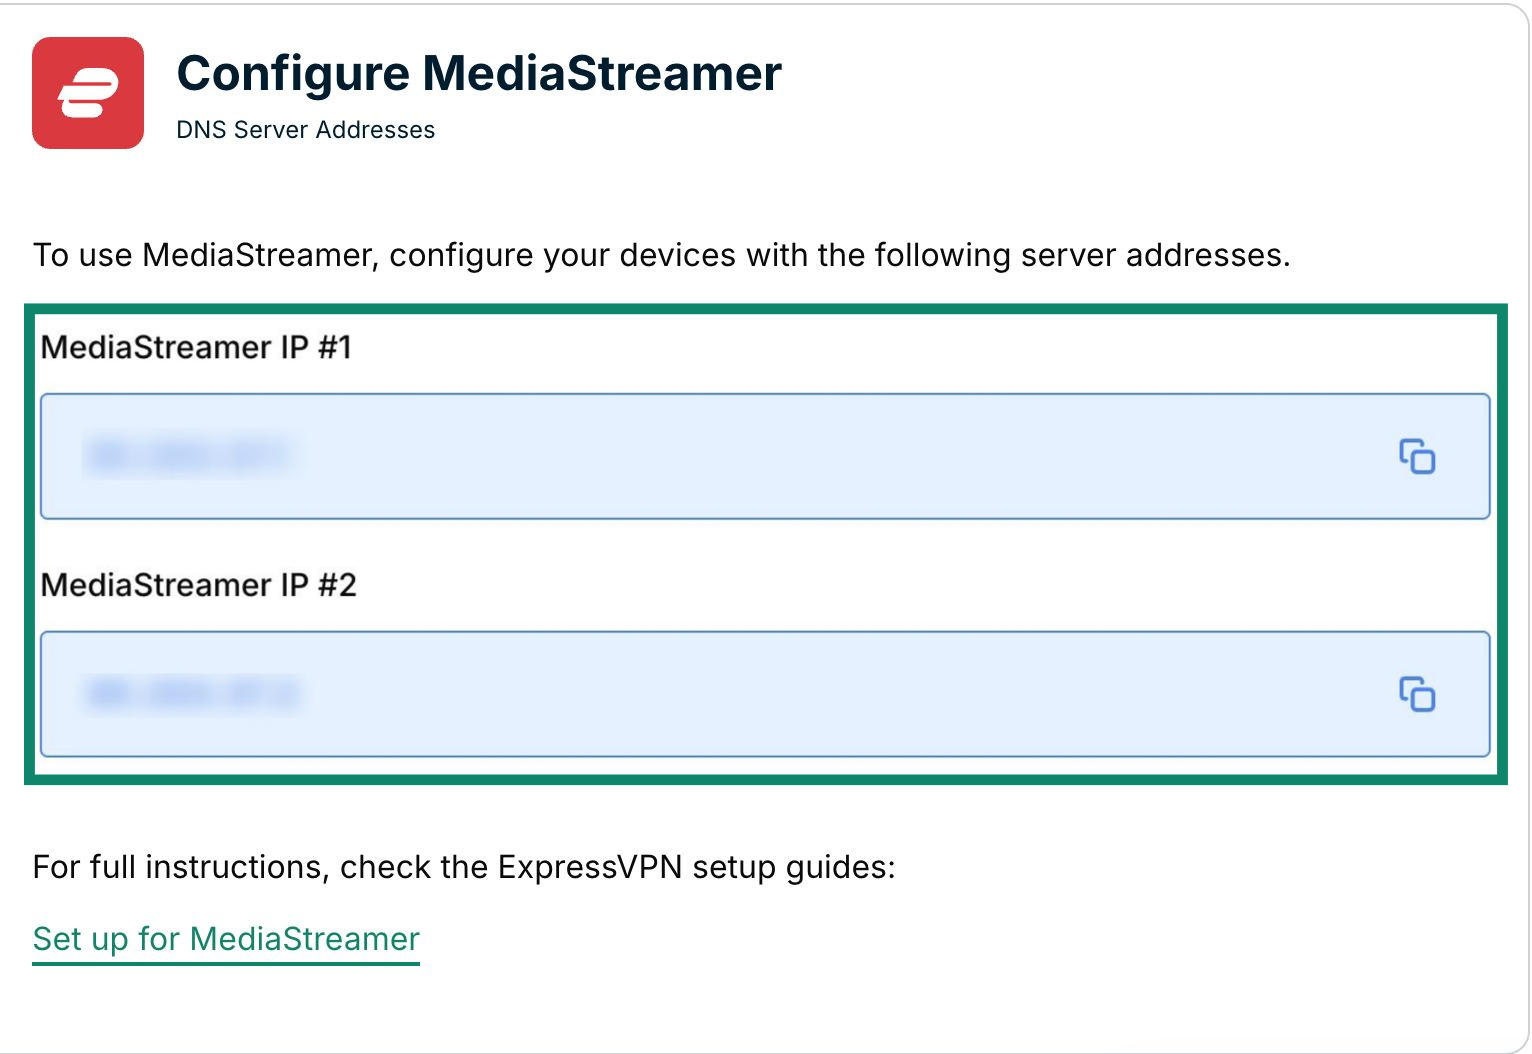Click inside the MediaStreamer IP #1 field
The width and height of the screenshot is (1532, 1054).
[765, 456]
